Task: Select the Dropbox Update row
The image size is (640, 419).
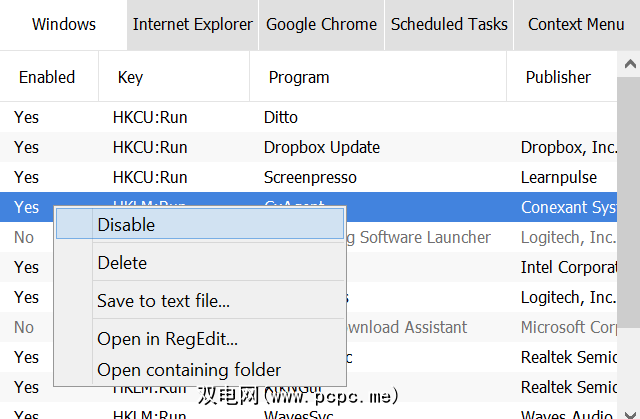Action: [x=321, y=147]
